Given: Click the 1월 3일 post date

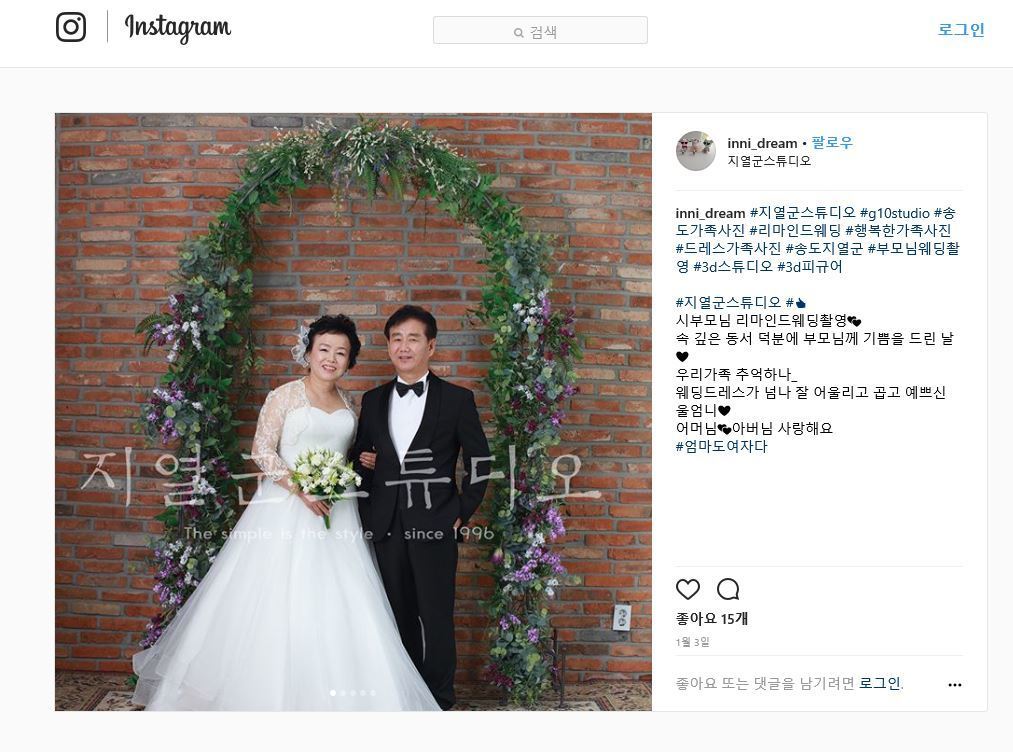Looking at the screenshot, I should coord(693,642).
